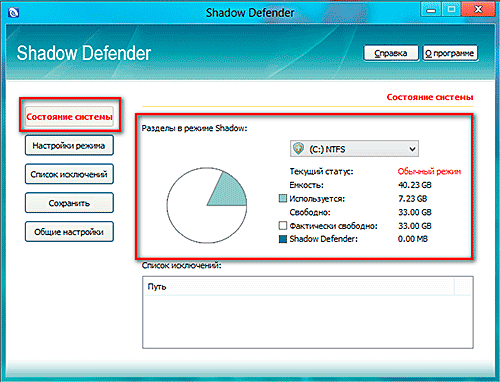500x382 pixels.
Task: Click the disk usage pie chart
Action: tap(207, 205)
